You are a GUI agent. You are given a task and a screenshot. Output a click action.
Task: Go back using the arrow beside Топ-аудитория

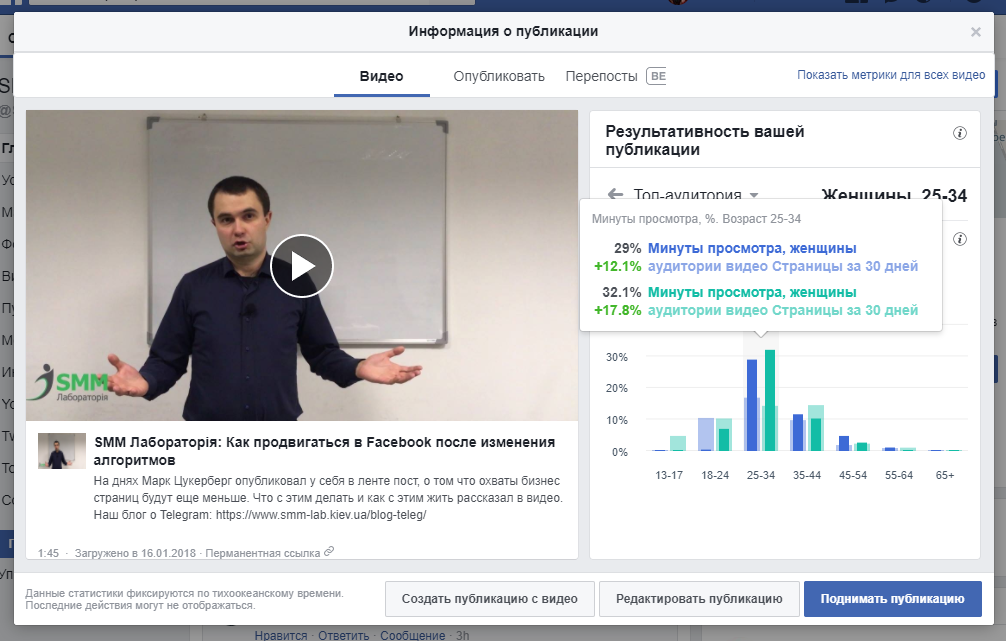[615, 194]
